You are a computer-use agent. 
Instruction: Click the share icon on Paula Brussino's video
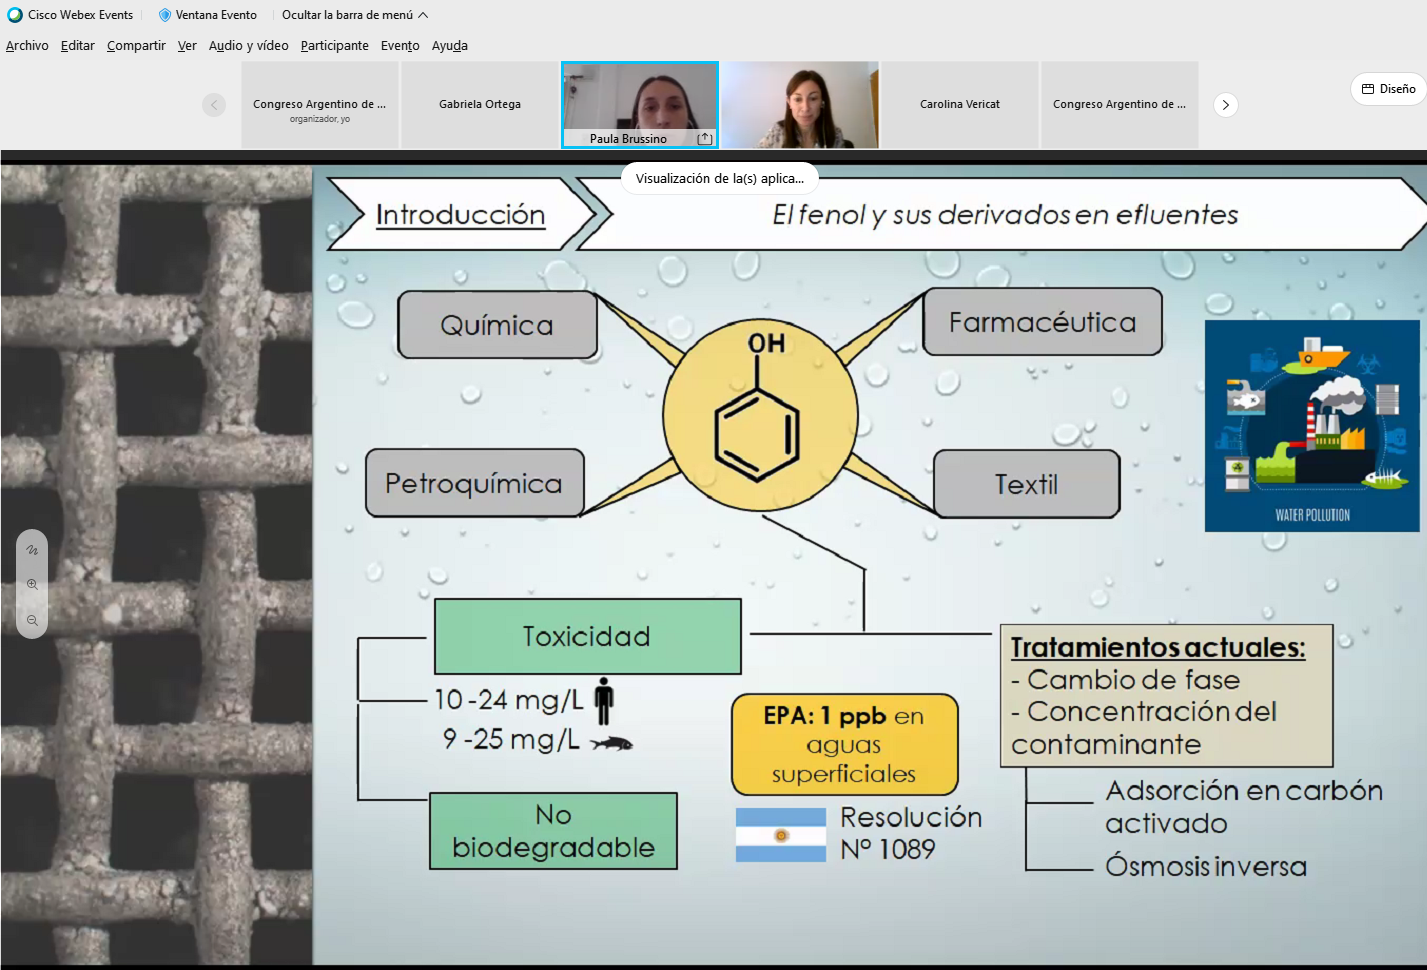[704, 139]
